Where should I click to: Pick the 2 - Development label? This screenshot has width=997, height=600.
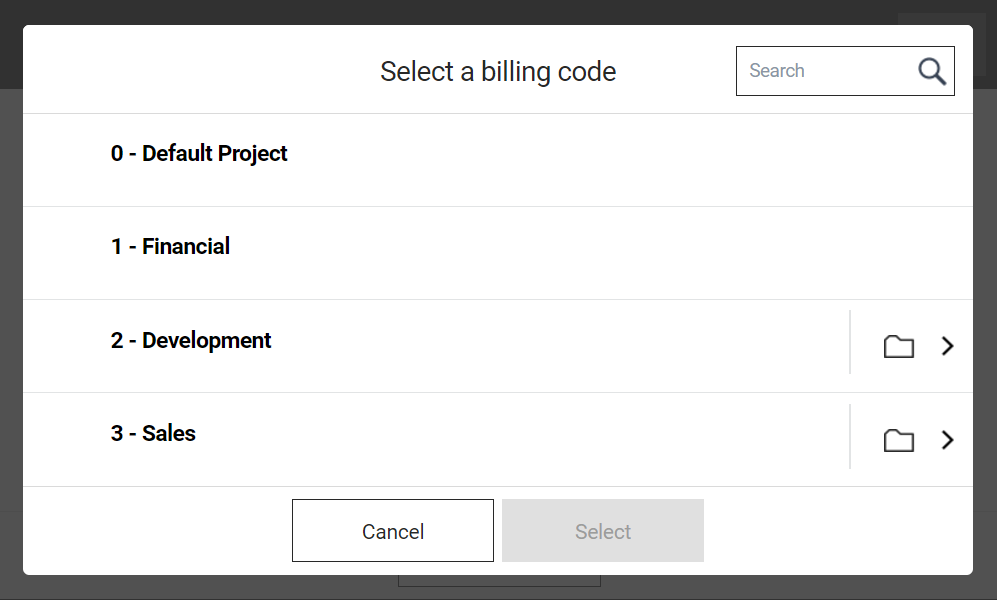point(191,341)
